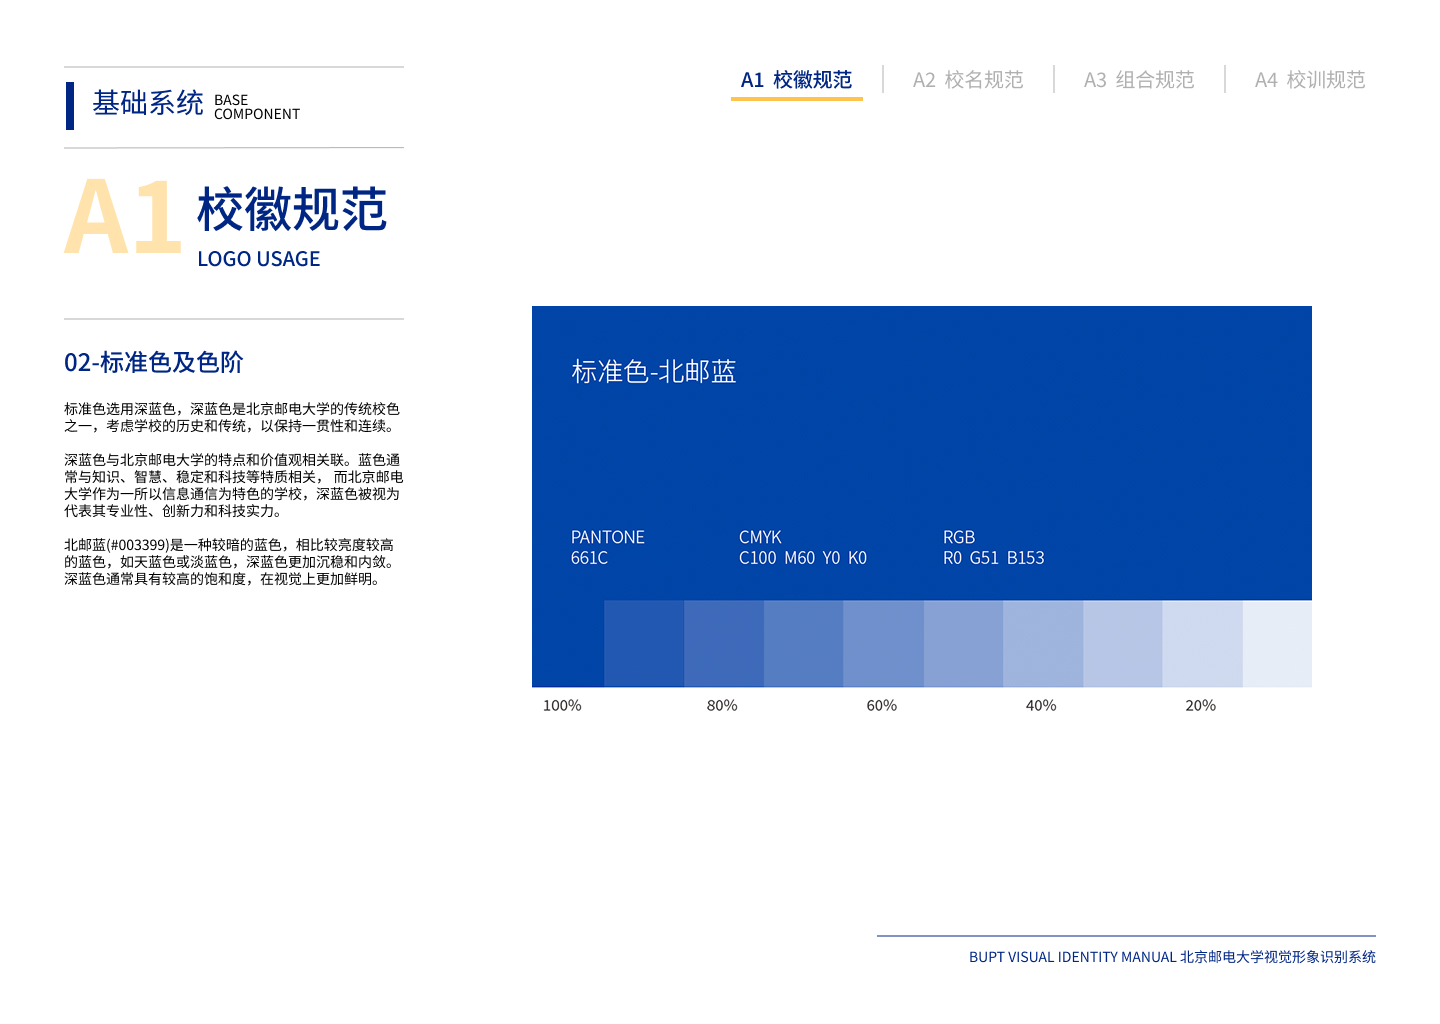1440x1024 pixels.
Task: Select the lightest swatch at far right
Action: coord(1277,643)
